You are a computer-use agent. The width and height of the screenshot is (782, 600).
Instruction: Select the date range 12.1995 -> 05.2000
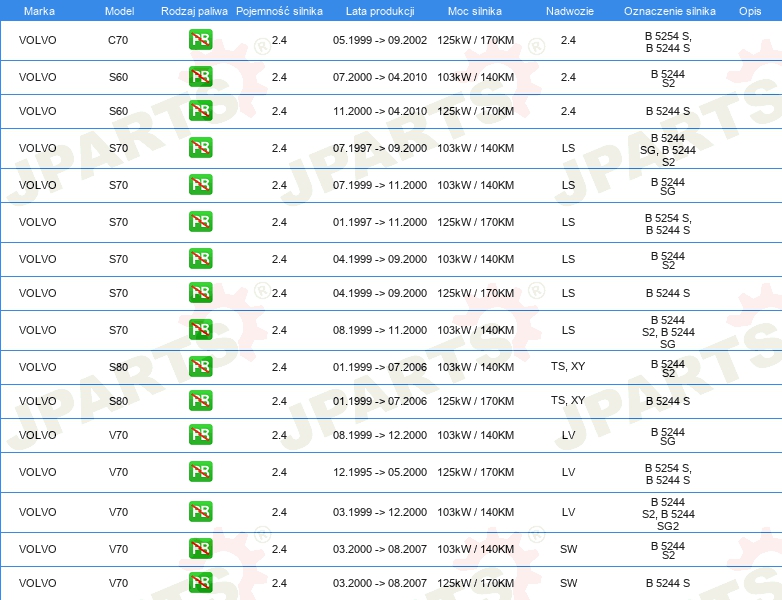coord(380,471)
